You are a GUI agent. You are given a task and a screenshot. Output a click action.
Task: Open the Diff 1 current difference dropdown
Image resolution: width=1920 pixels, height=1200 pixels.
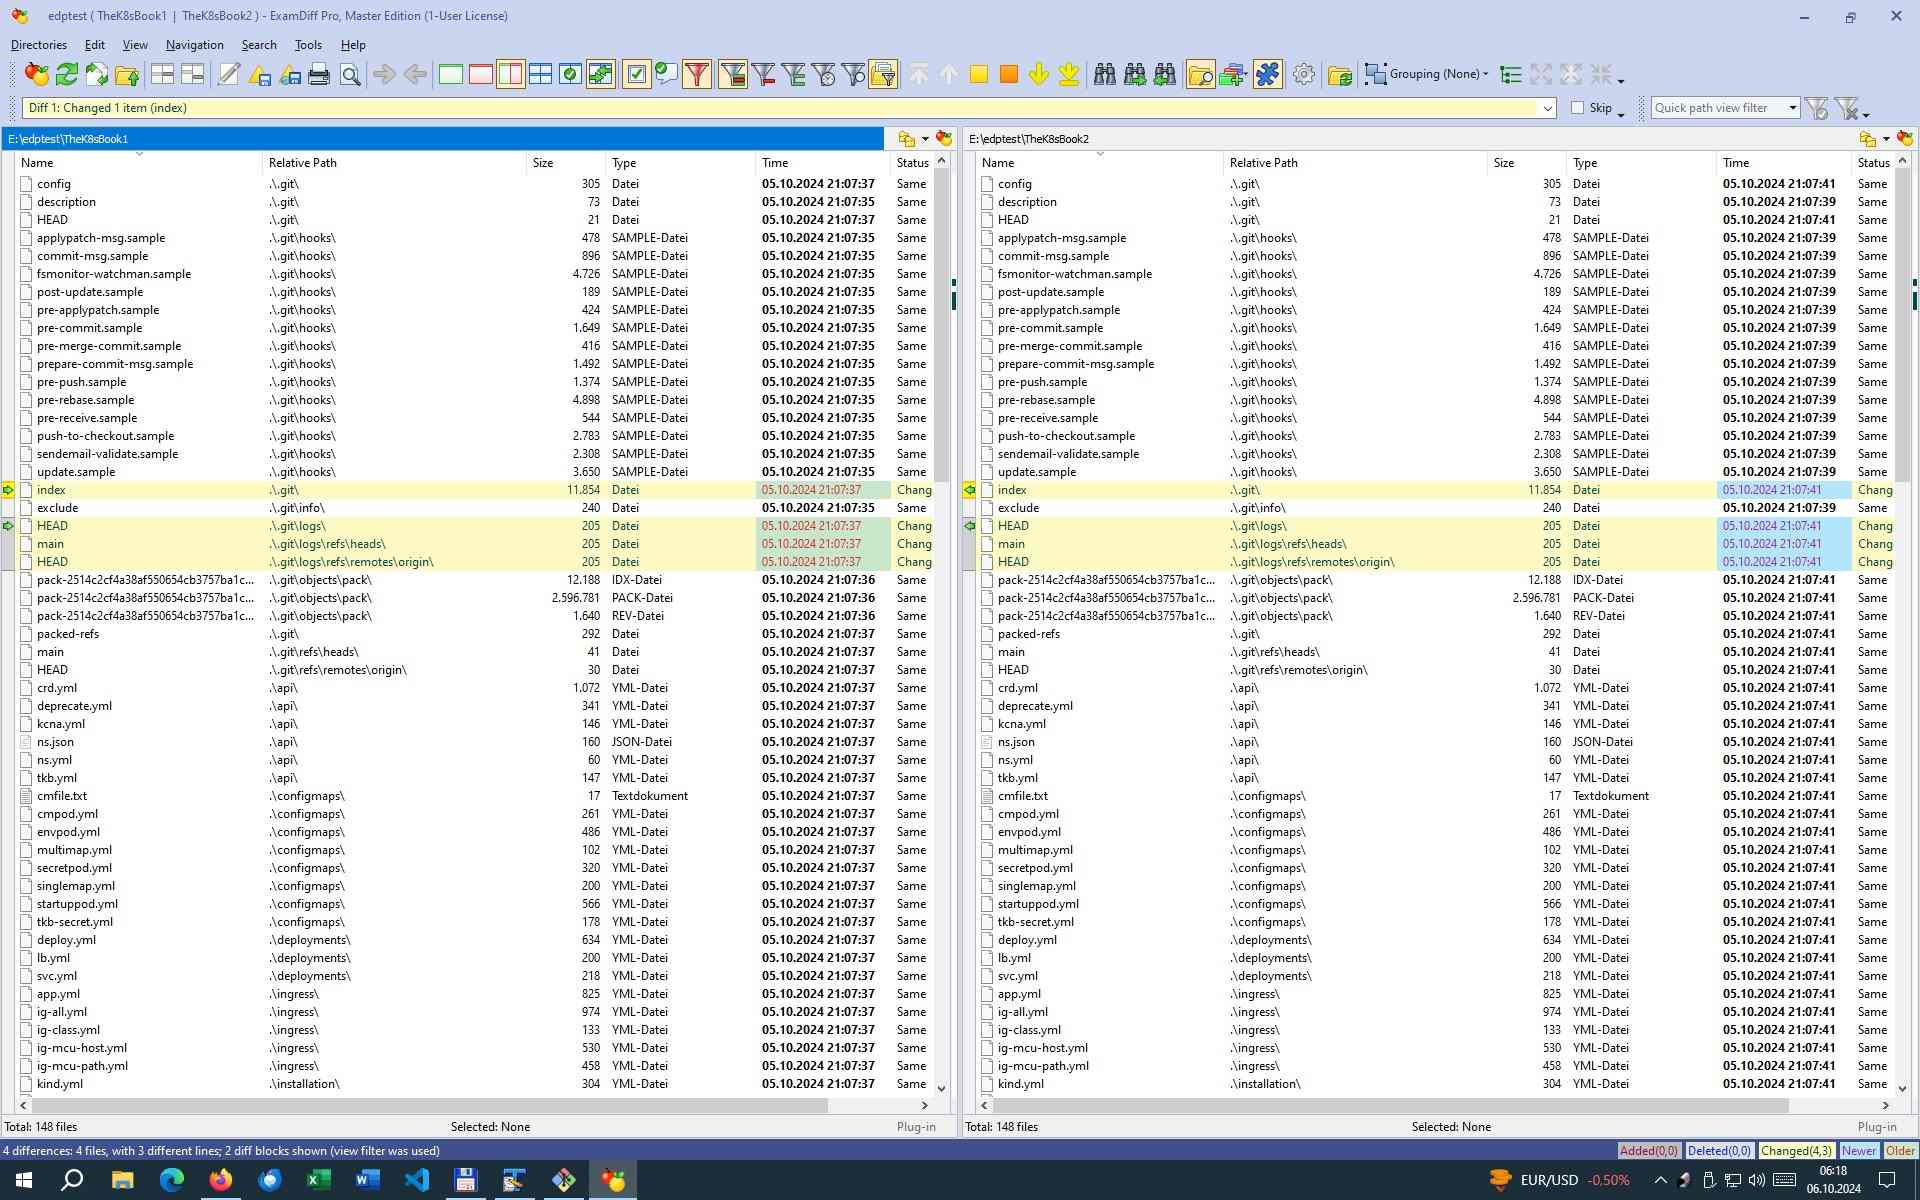coord(1548,108)
